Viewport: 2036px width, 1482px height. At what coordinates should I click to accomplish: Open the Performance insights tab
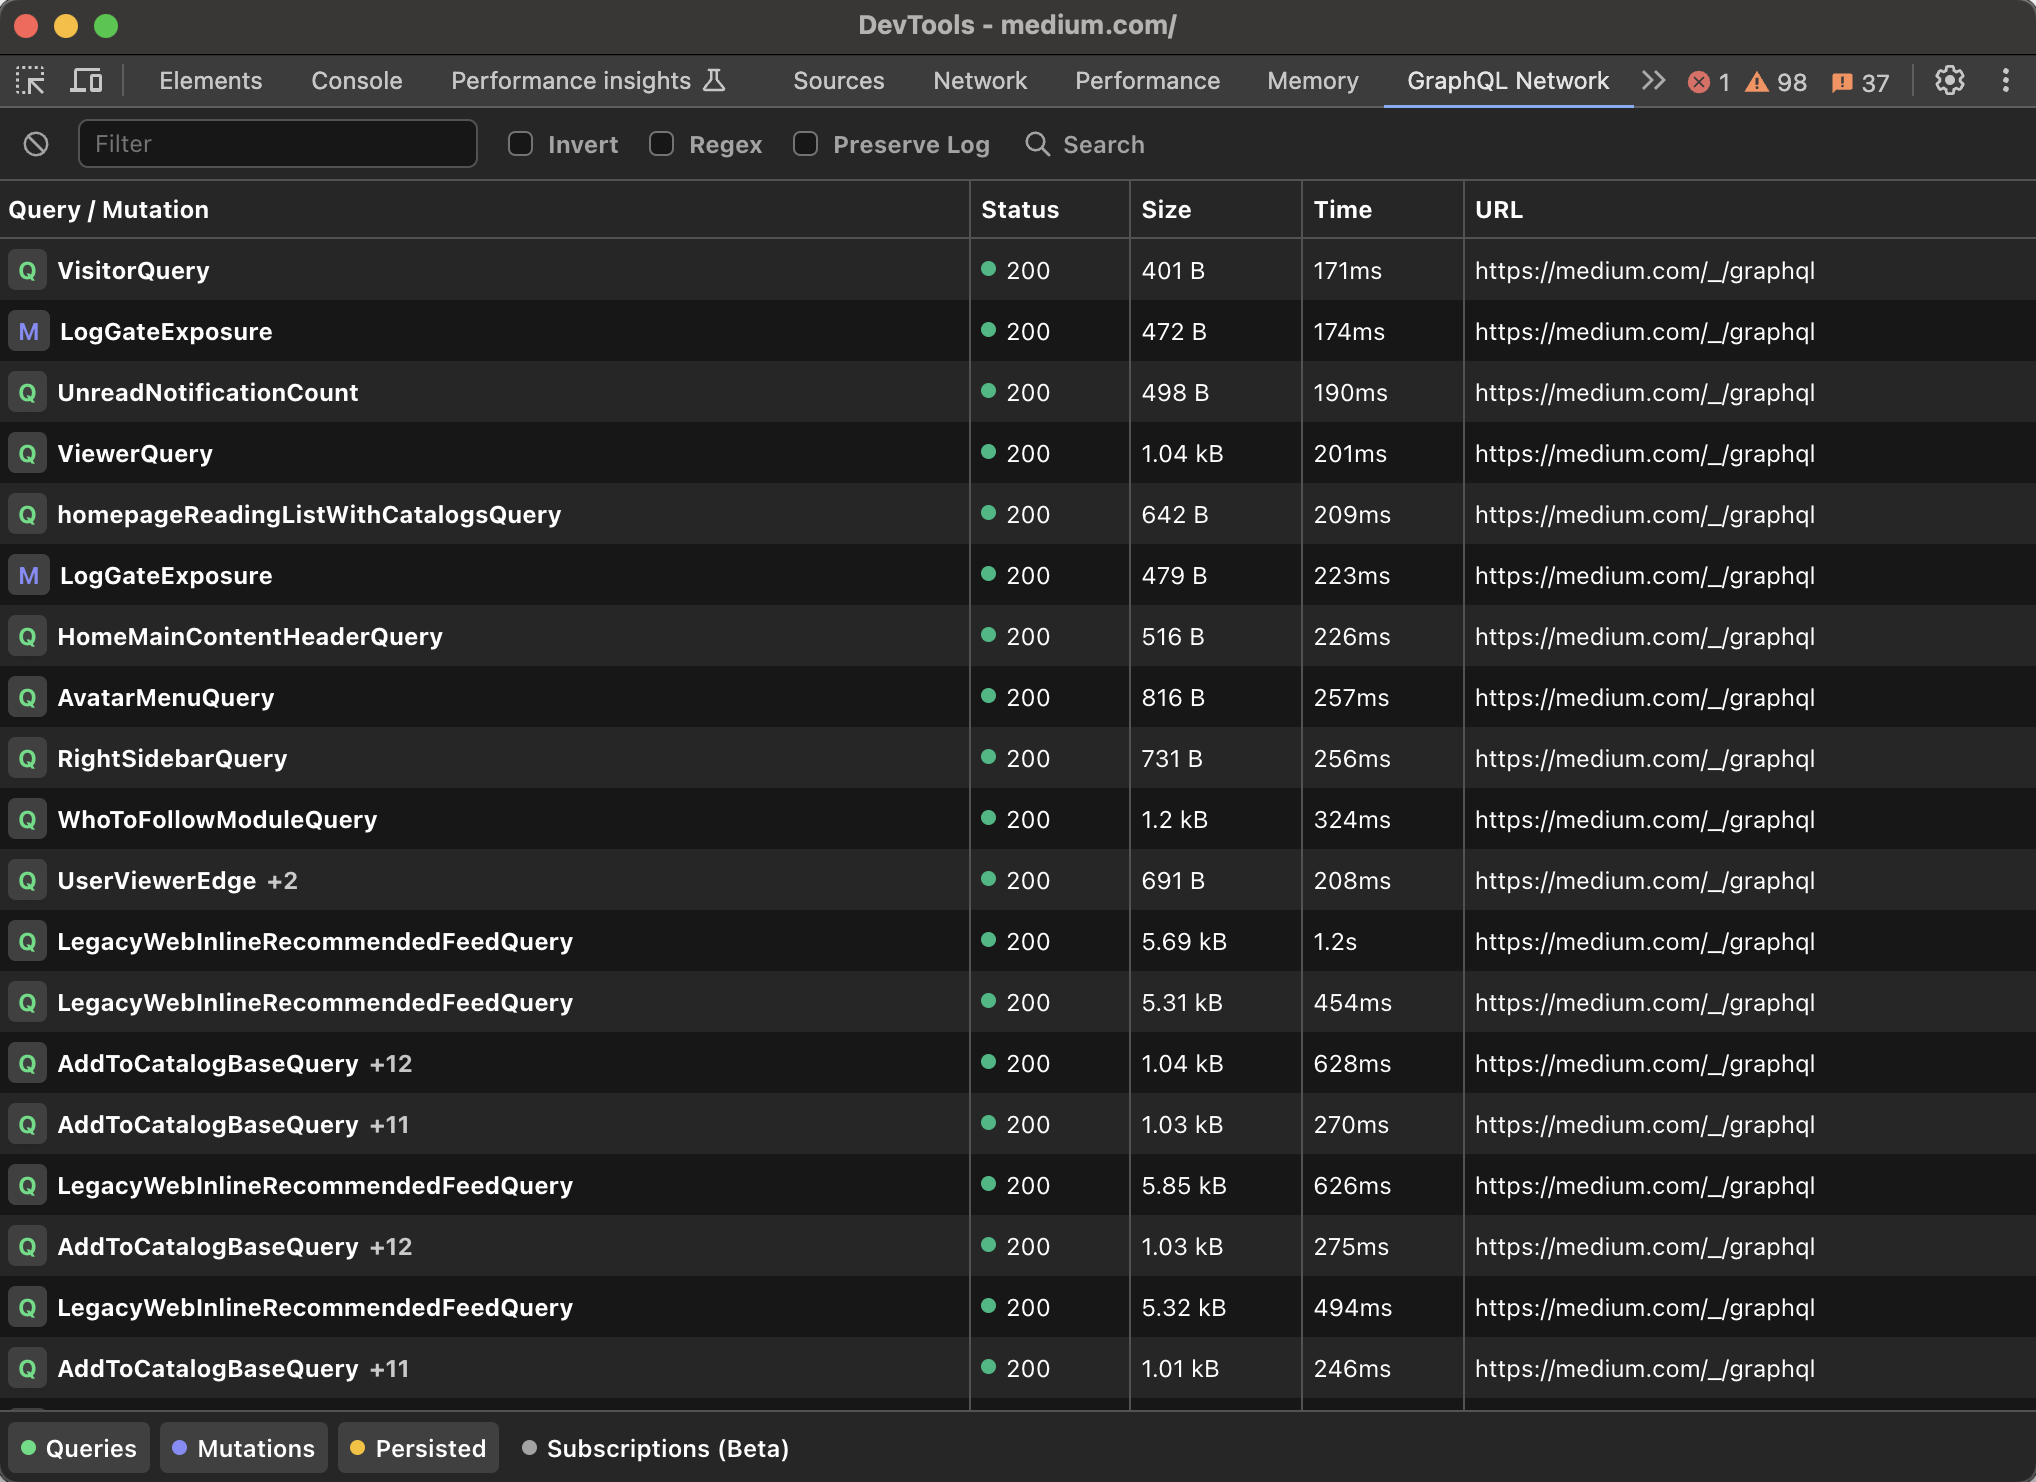[571, 80]
